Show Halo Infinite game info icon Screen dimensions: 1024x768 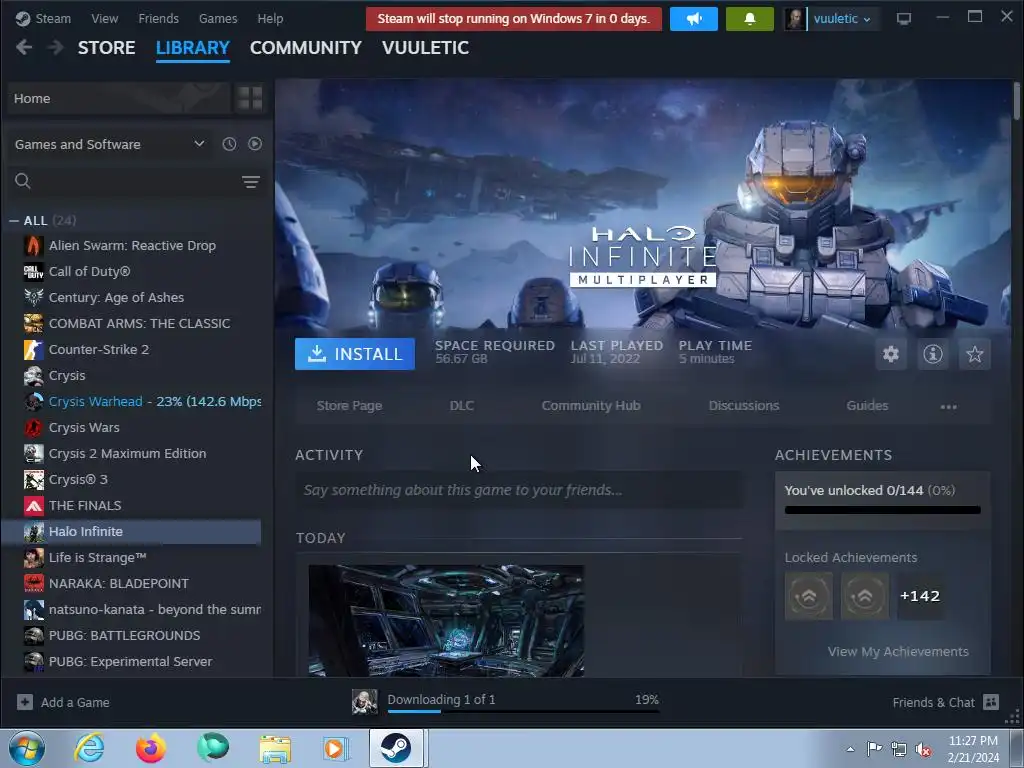tap(933, 354)
